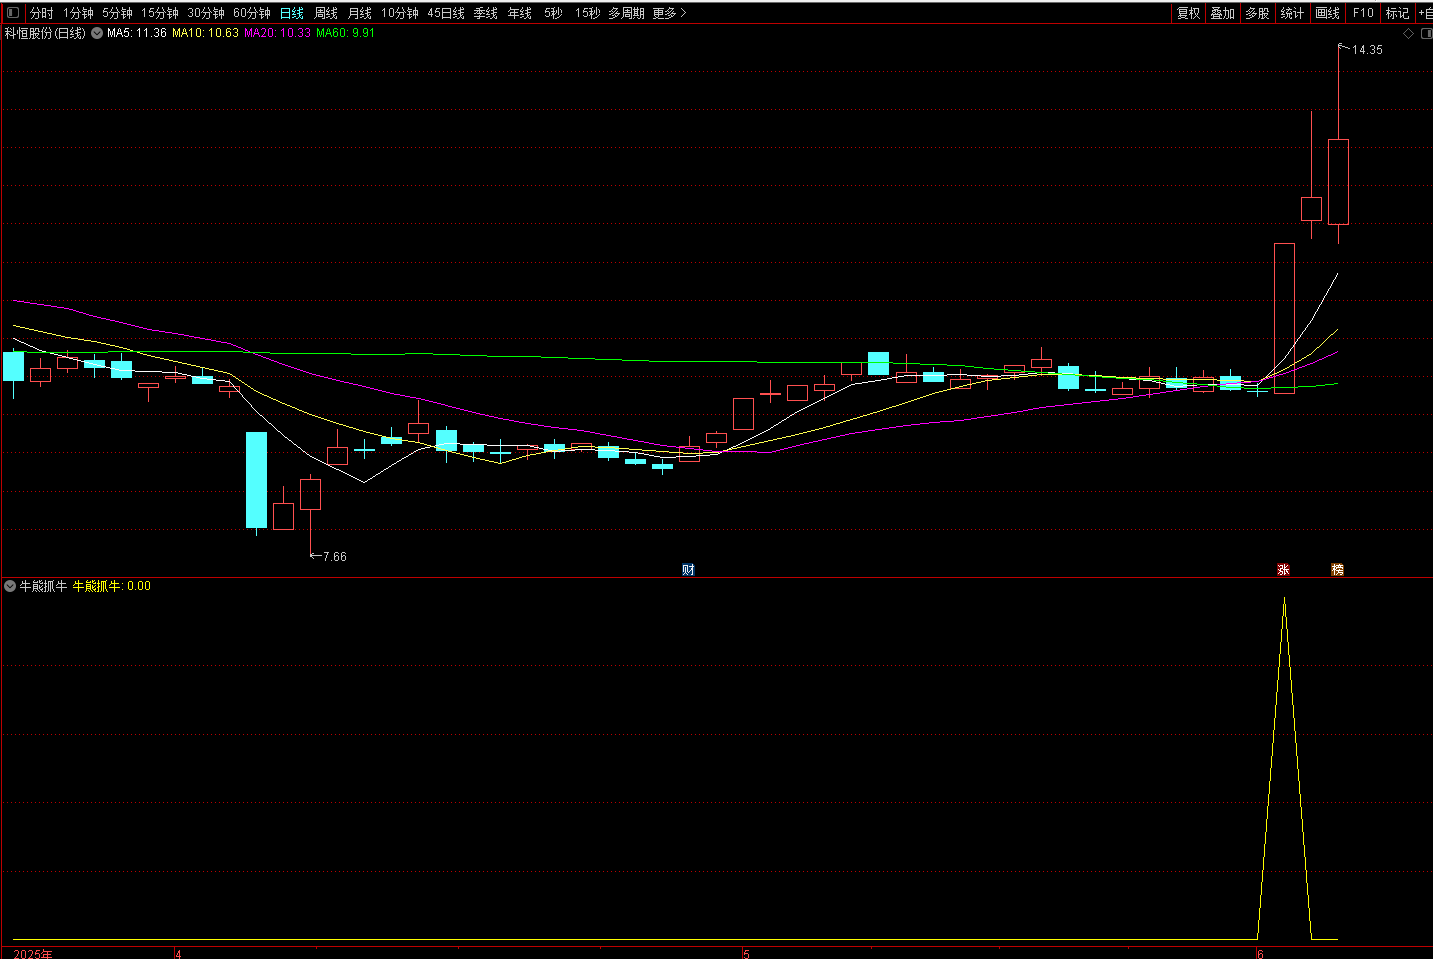Click the +自 add to watchlist button

[1425, 13]
